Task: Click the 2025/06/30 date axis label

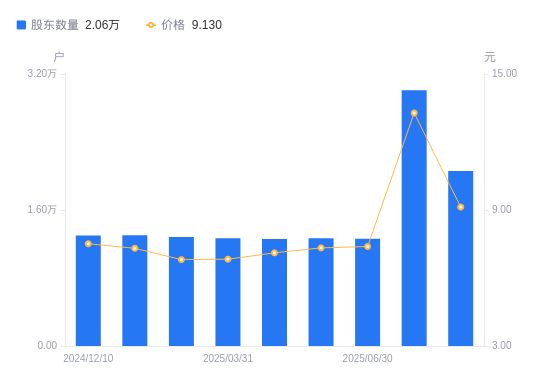Action: (368, 358)
